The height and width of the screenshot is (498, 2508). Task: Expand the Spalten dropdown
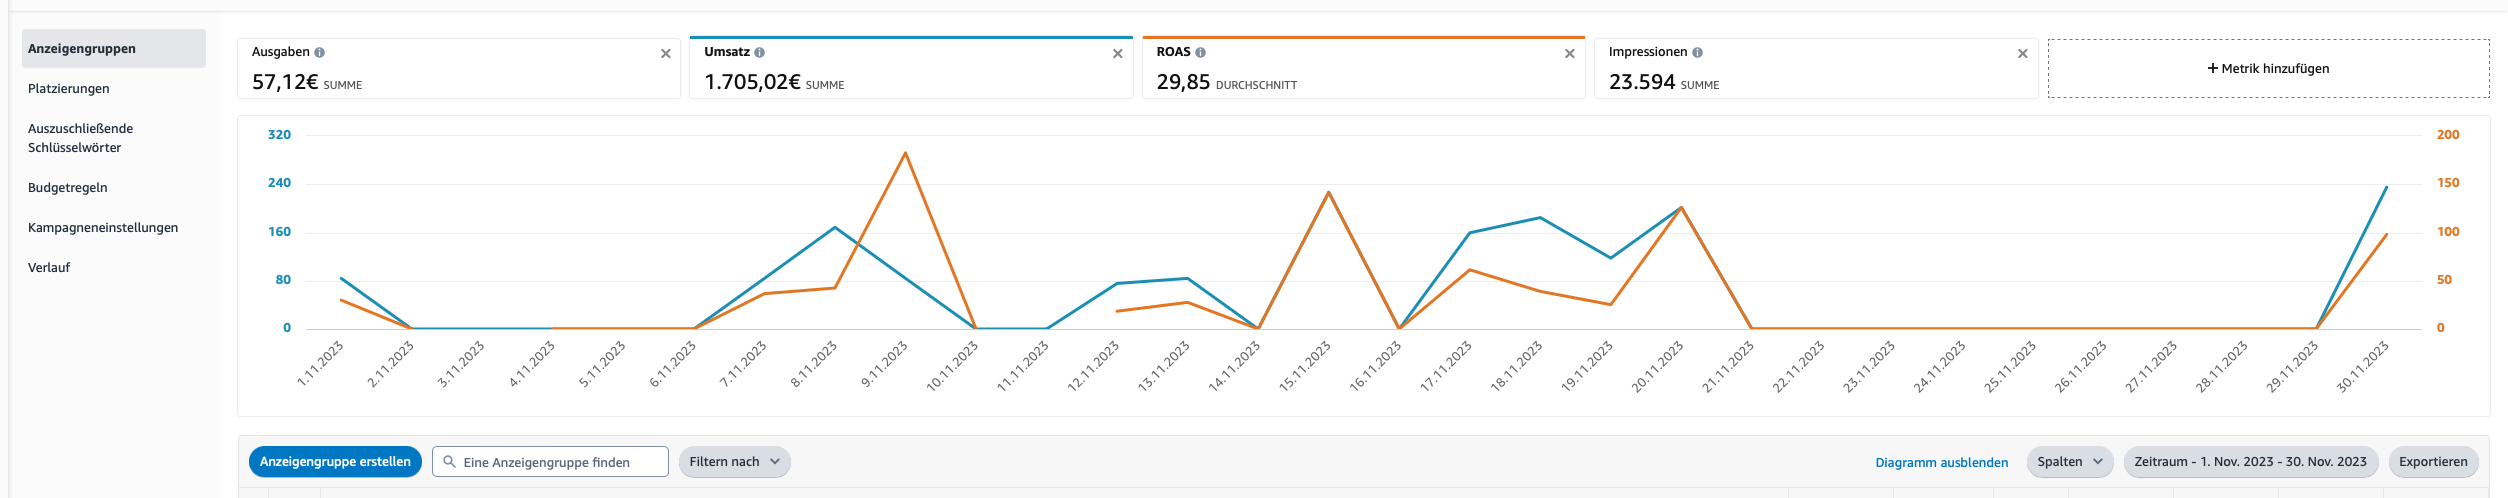click(2069, 462)
